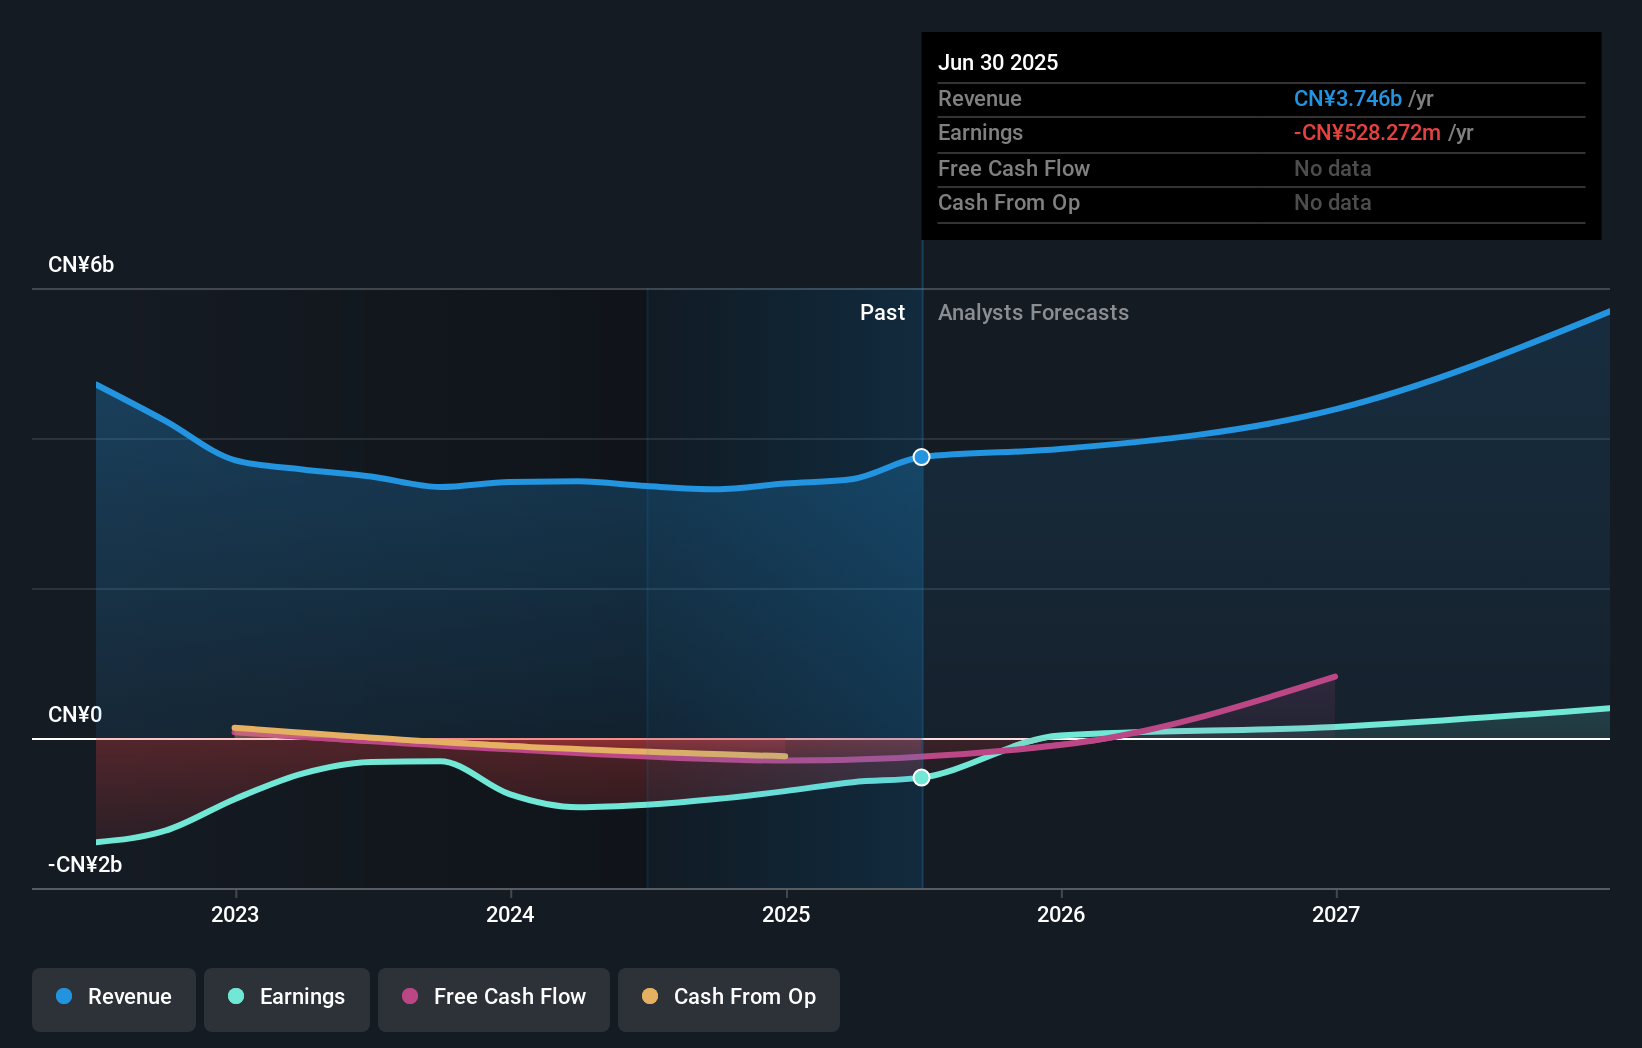Expand the Free Cash Flow legend item

click(493, 997)
